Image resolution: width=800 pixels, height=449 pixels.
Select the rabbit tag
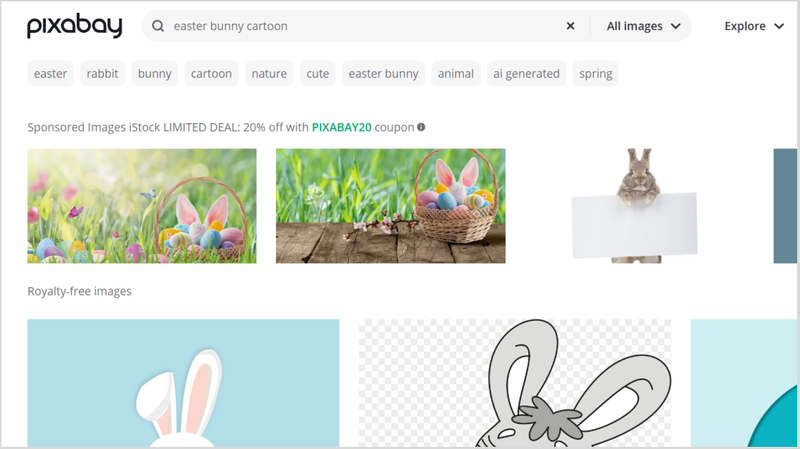(102, 73)
